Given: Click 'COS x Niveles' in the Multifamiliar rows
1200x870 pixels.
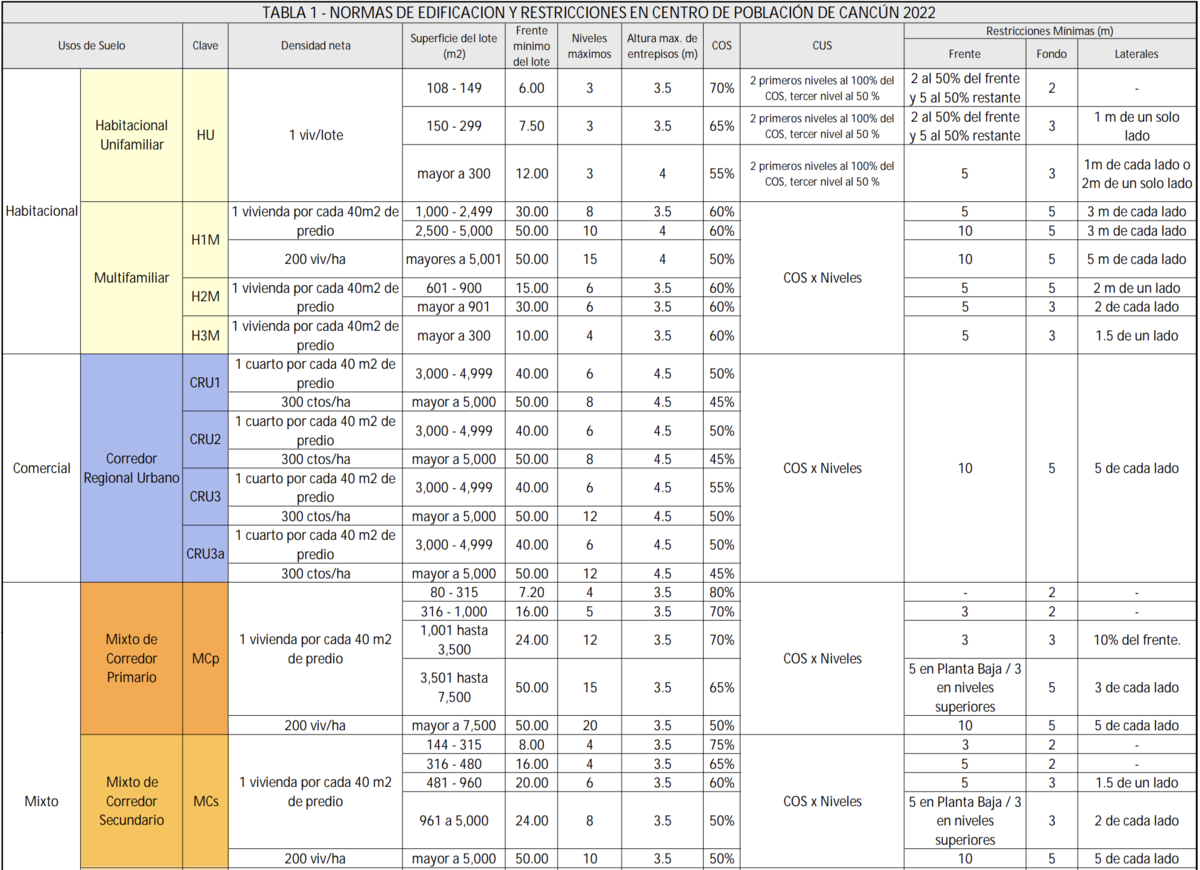Looking at the screenshot, I should (x=822, y=277).
